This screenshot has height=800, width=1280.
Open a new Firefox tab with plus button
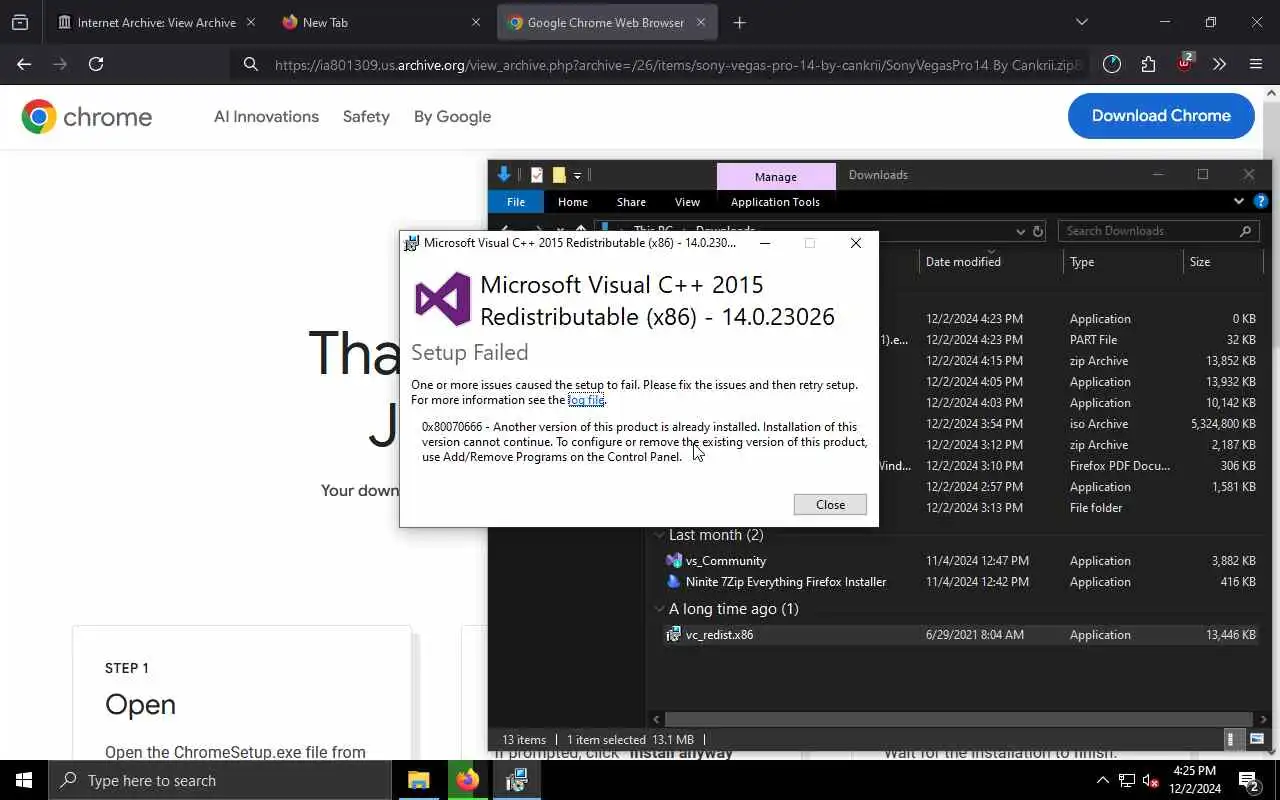tap(739, 22)
